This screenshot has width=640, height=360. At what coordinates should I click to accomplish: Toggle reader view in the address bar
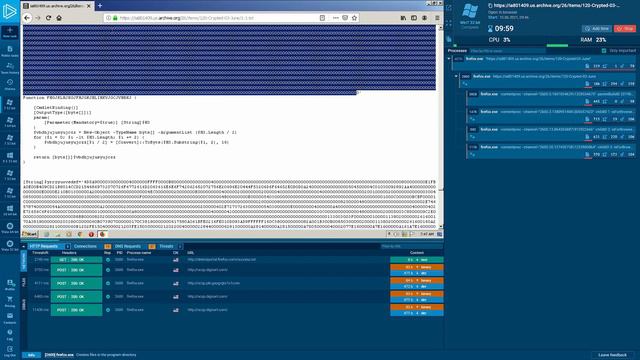(322, 18)
